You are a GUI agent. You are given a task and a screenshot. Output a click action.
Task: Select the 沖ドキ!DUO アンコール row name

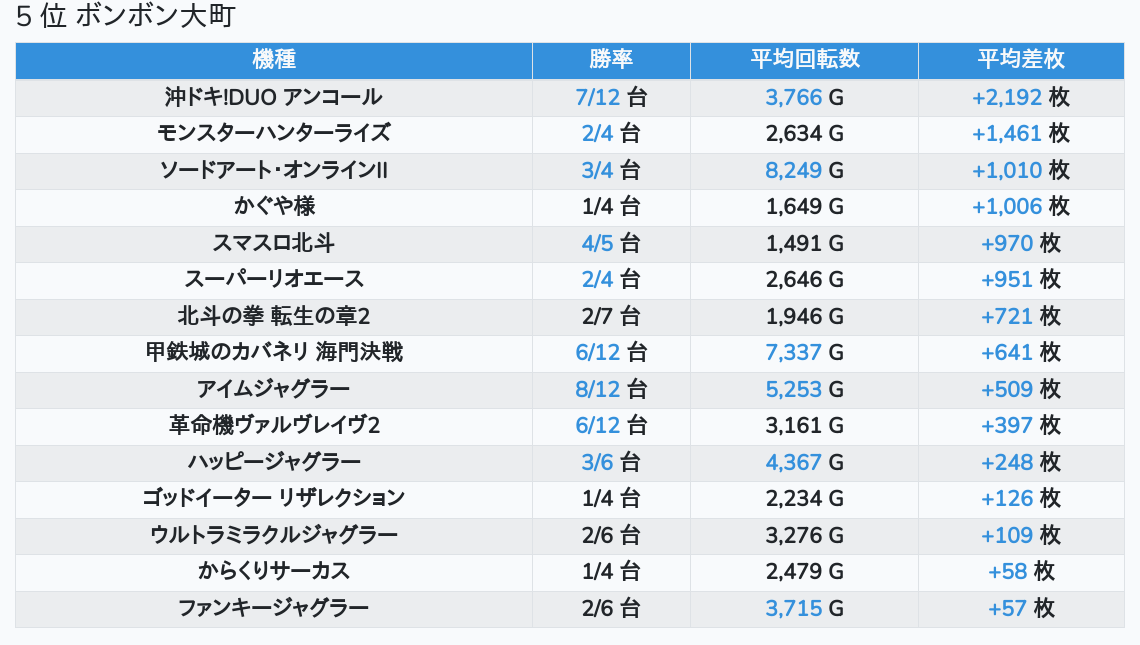click(x=274, y=97)
